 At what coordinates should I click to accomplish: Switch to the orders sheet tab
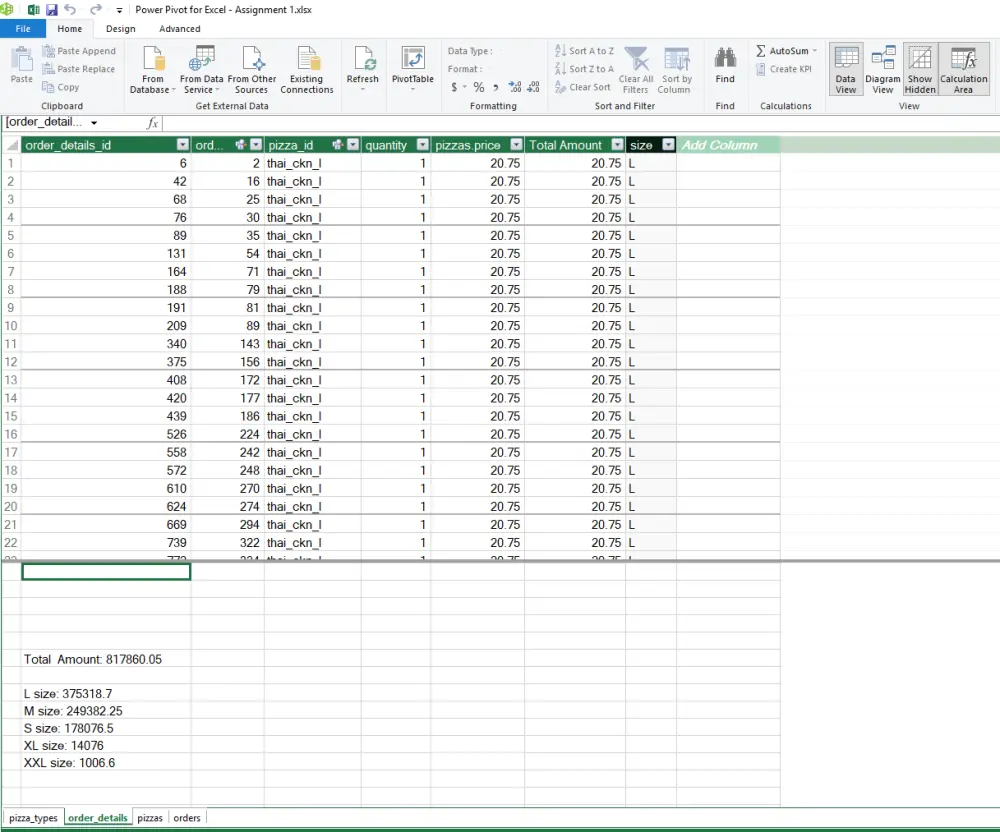187,817
